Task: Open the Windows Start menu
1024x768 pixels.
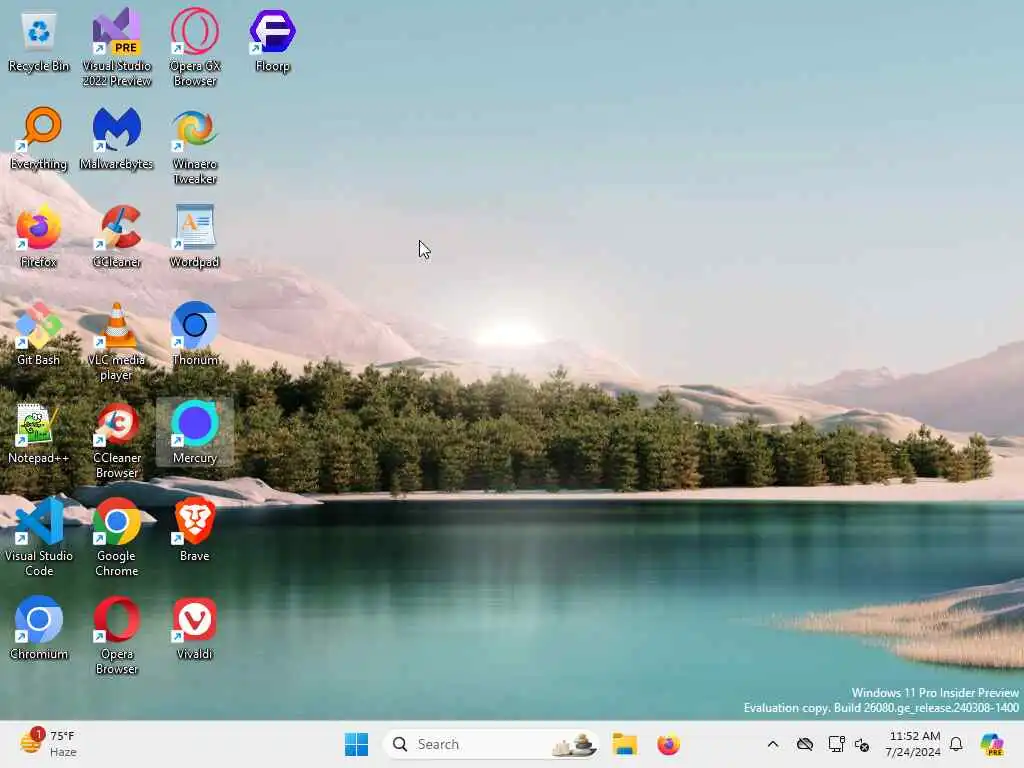Action: pos(357,744)
